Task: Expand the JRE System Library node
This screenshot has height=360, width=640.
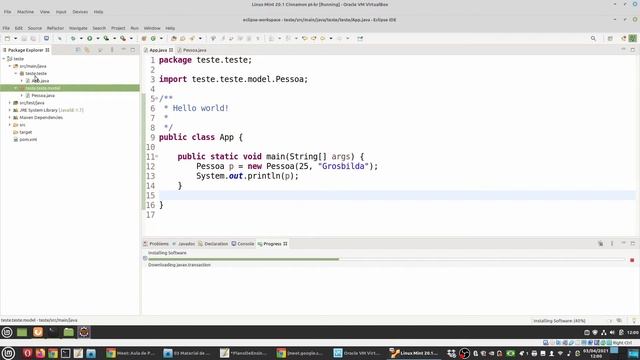Action: [x=10, y=110]
